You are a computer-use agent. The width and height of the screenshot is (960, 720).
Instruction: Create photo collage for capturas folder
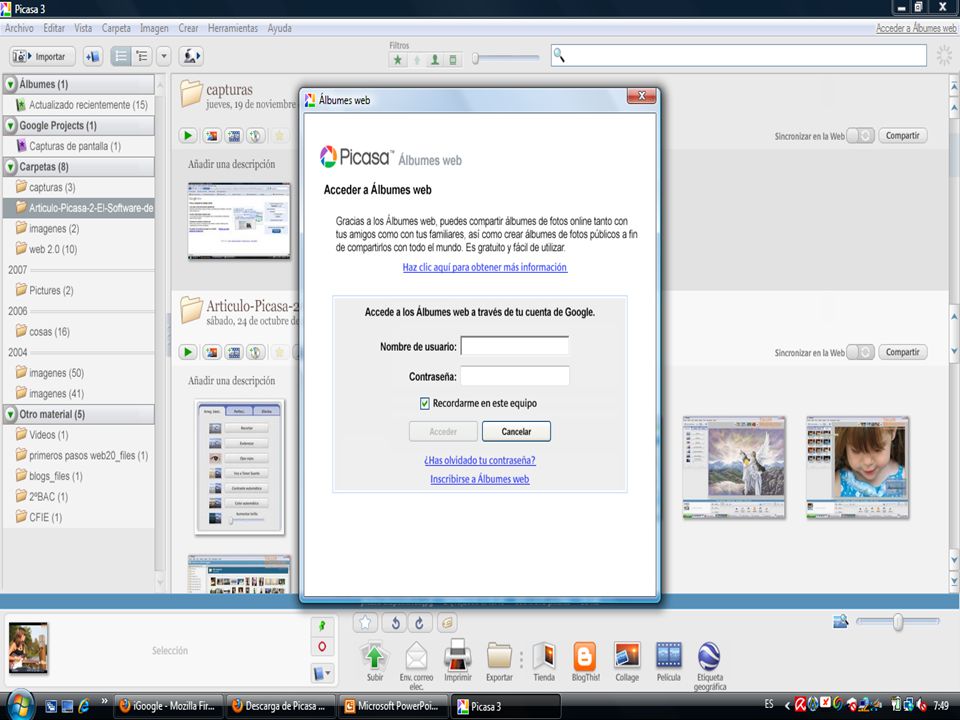tap(211, 135)
